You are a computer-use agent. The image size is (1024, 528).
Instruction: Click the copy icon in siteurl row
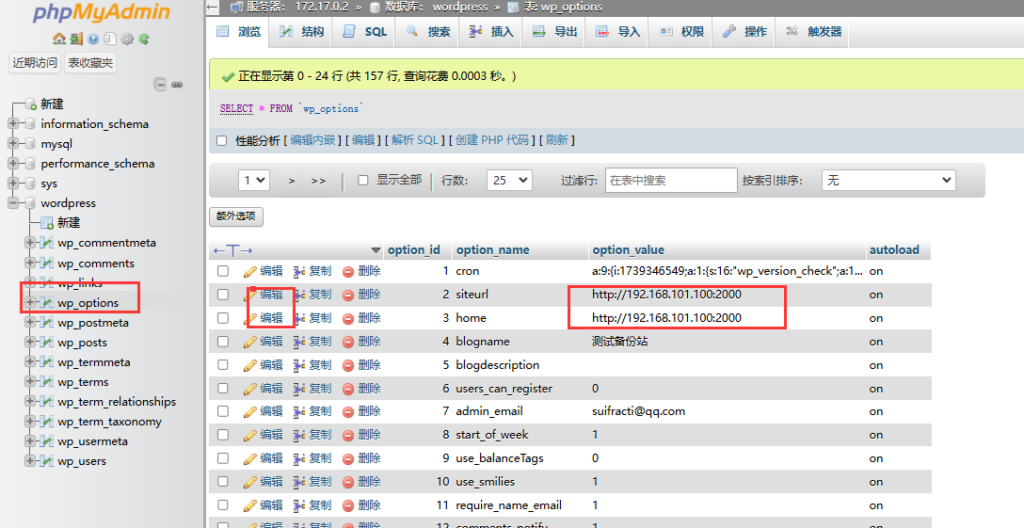pos(299,295)
